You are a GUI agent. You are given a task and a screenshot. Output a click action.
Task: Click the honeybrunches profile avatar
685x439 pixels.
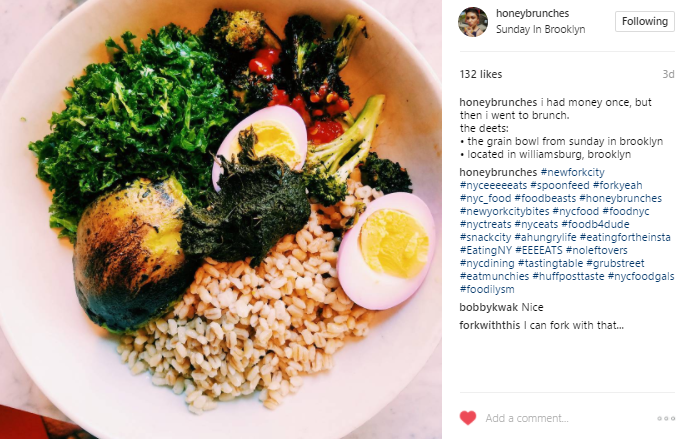(x=473, y=22)
